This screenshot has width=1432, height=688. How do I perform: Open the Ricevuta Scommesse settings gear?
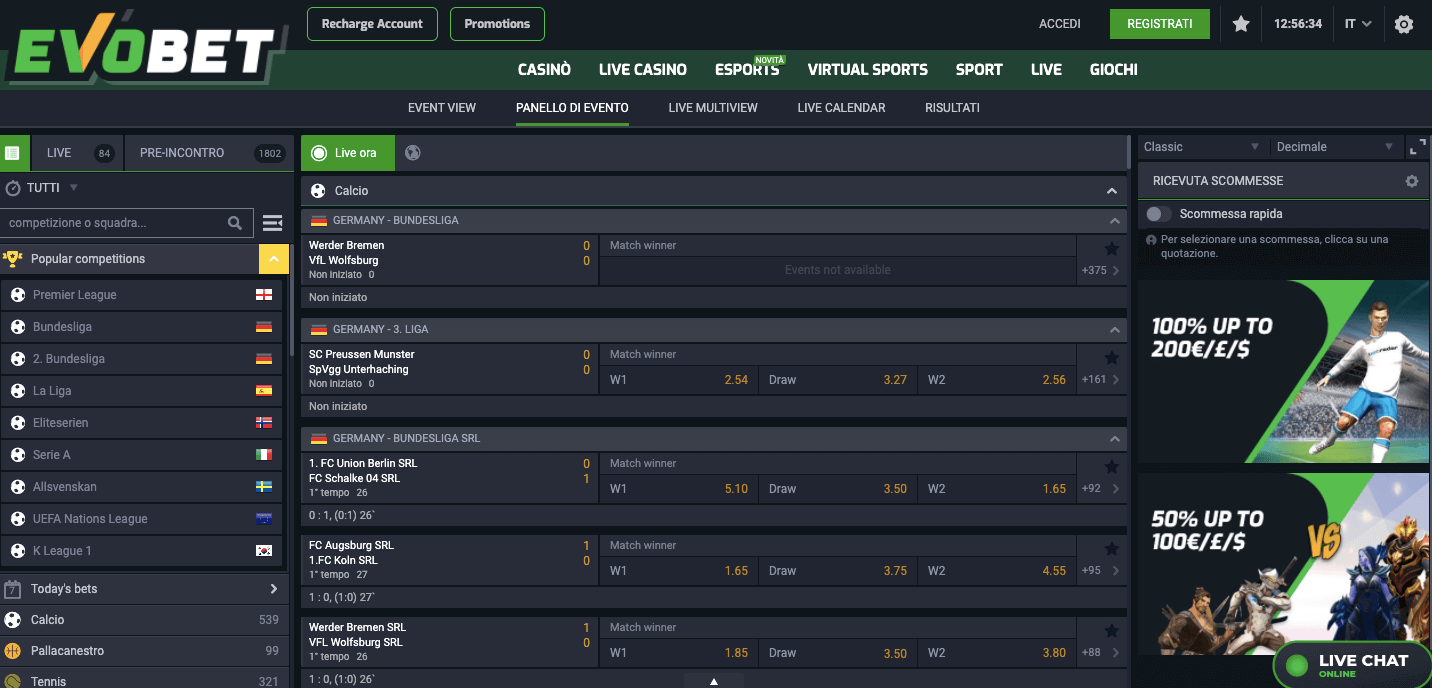[x=1411, y=181]
